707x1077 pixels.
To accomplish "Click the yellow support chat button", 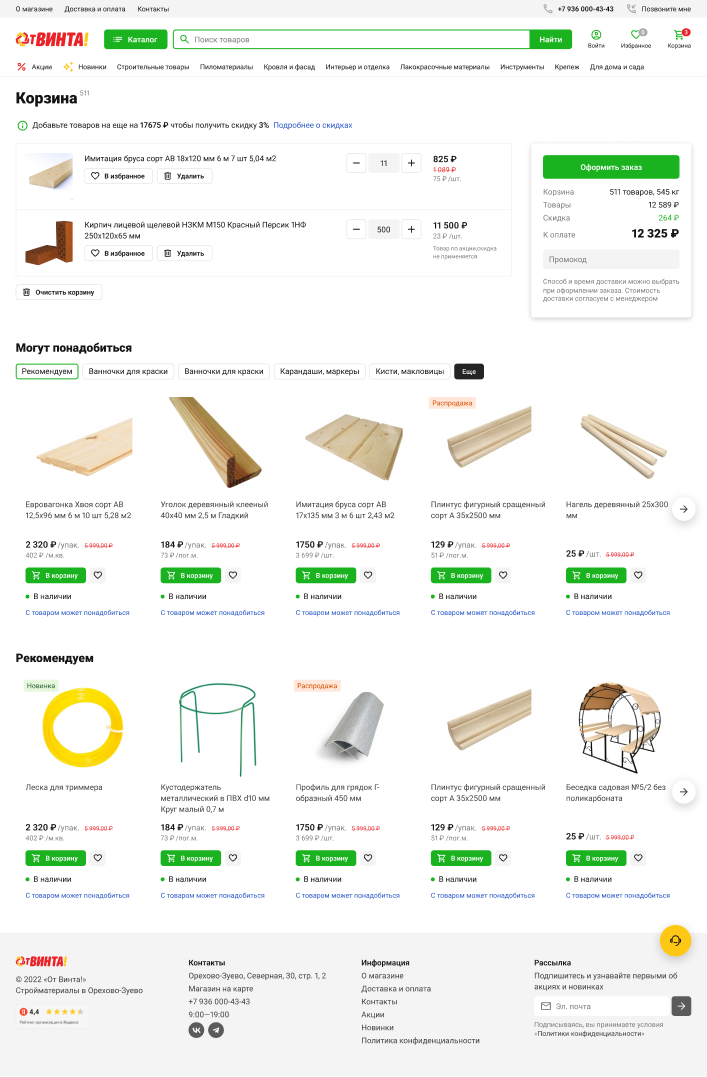I will 675,941.
